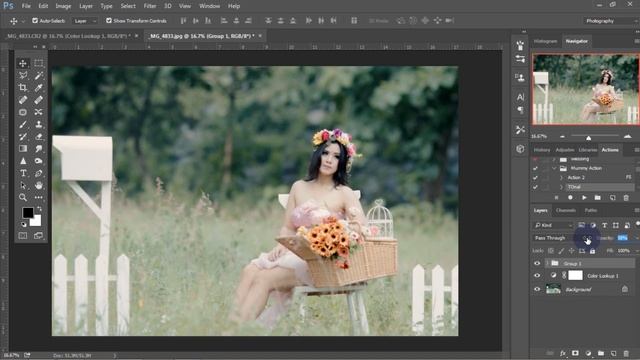Screen dimensions: 640x360
Task: Select the Sharpen triangle tool
Action: click(x=23, y=161)
